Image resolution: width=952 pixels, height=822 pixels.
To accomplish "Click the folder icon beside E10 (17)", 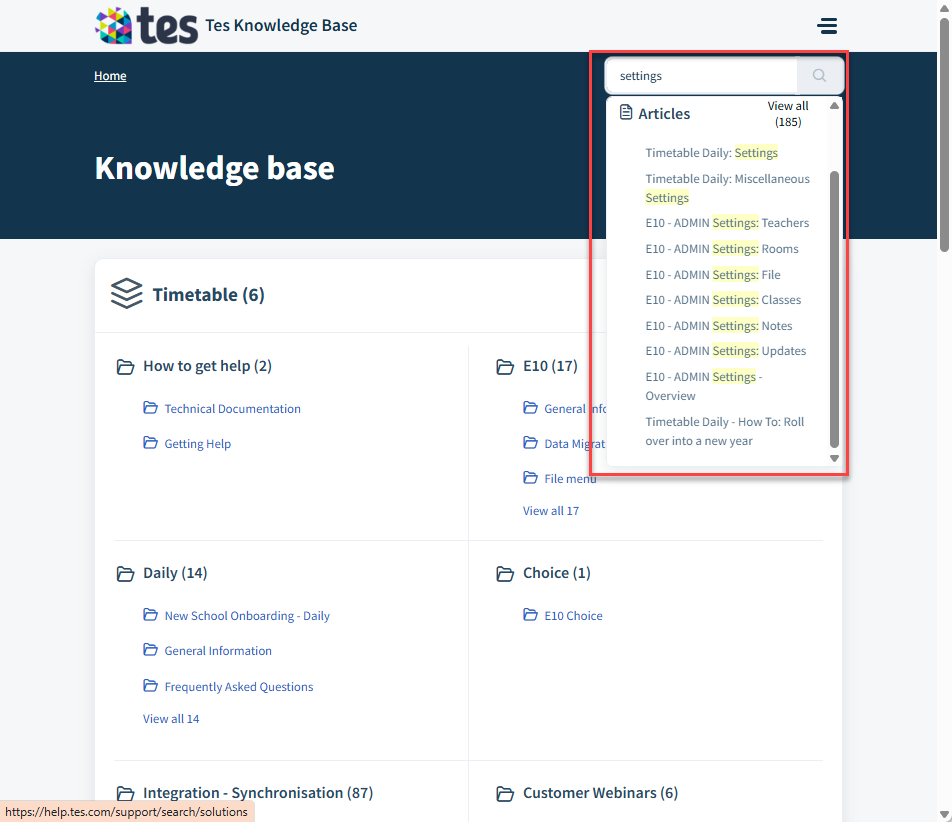I will (x=505, y=367).
